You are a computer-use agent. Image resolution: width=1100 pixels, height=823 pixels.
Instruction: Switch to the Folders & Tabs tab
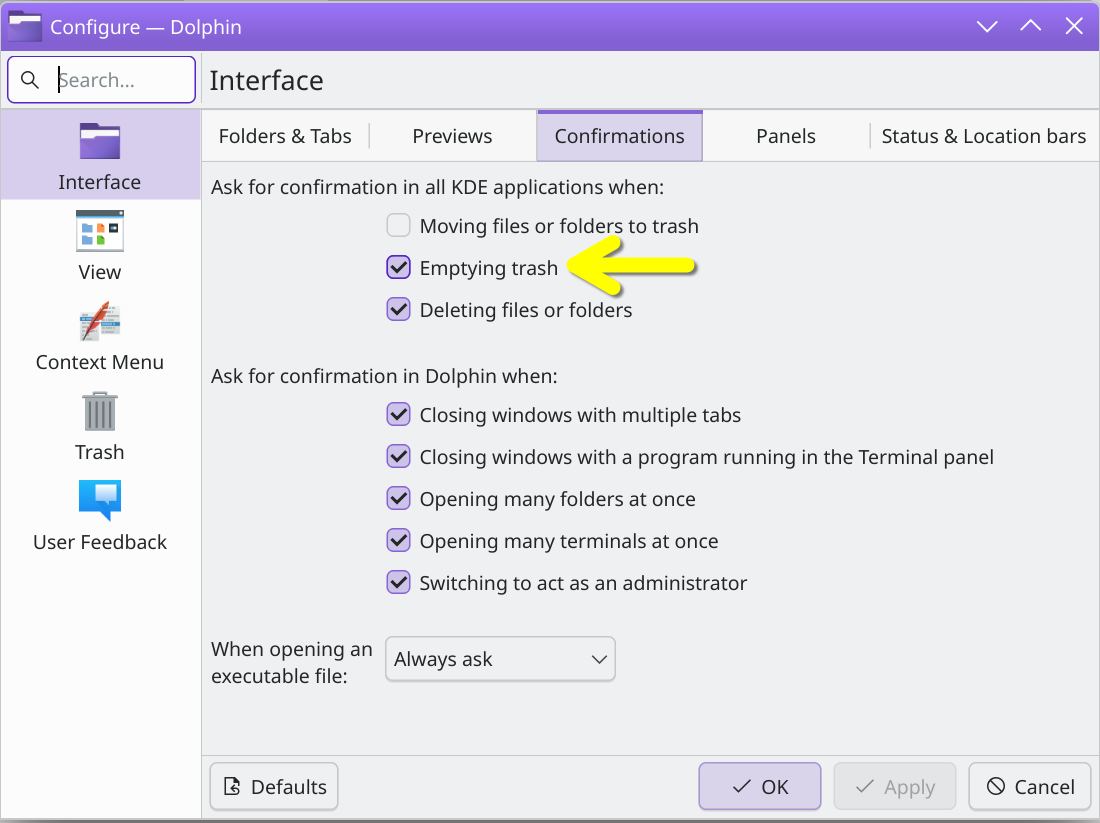point(285,136)
